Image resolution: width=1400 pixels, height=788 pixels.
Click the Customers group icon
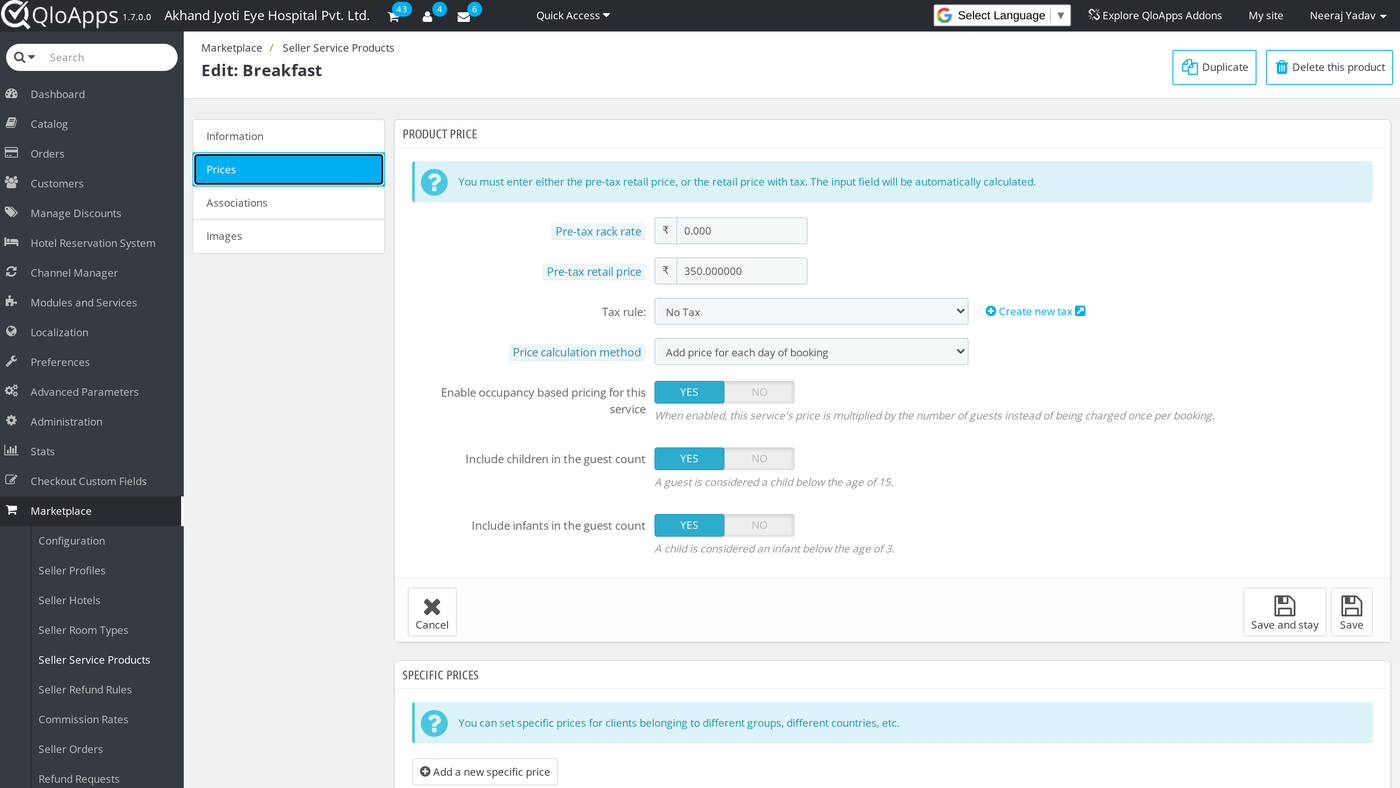[x=12, y=183]
